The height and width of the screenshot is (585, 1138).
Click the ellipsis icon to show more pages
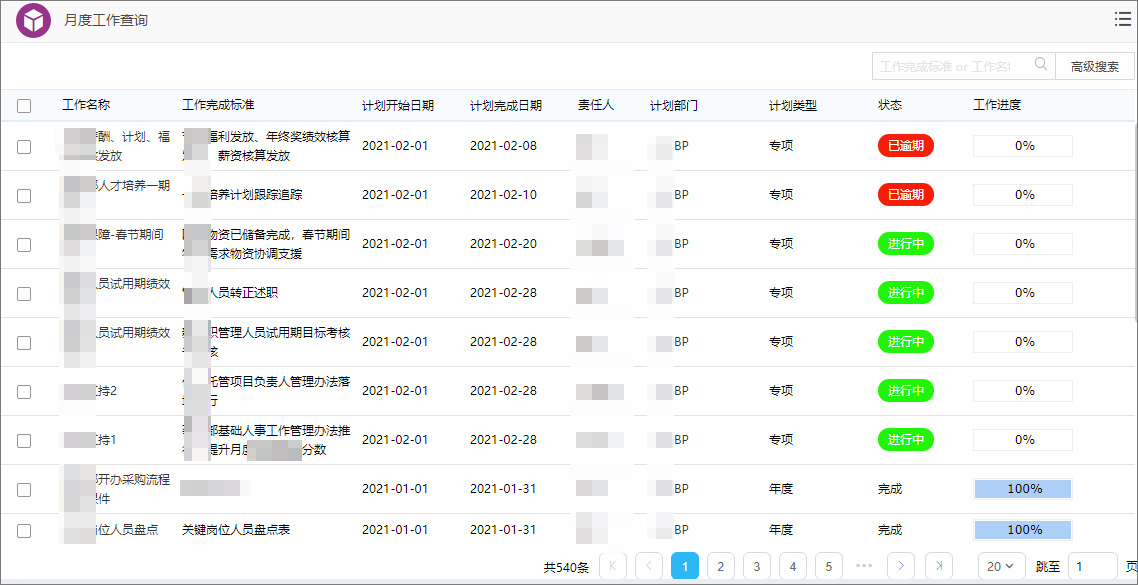click(862, 566)
